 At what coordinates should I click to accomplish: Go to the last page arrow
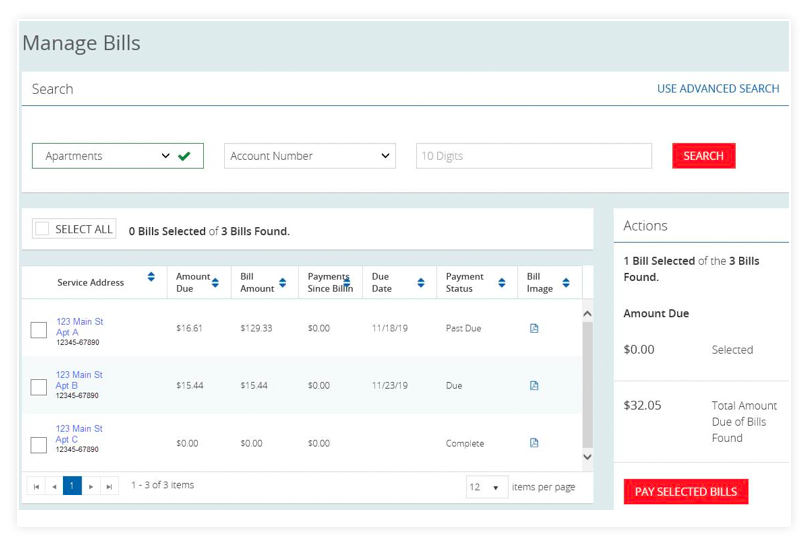pos(109,487)
